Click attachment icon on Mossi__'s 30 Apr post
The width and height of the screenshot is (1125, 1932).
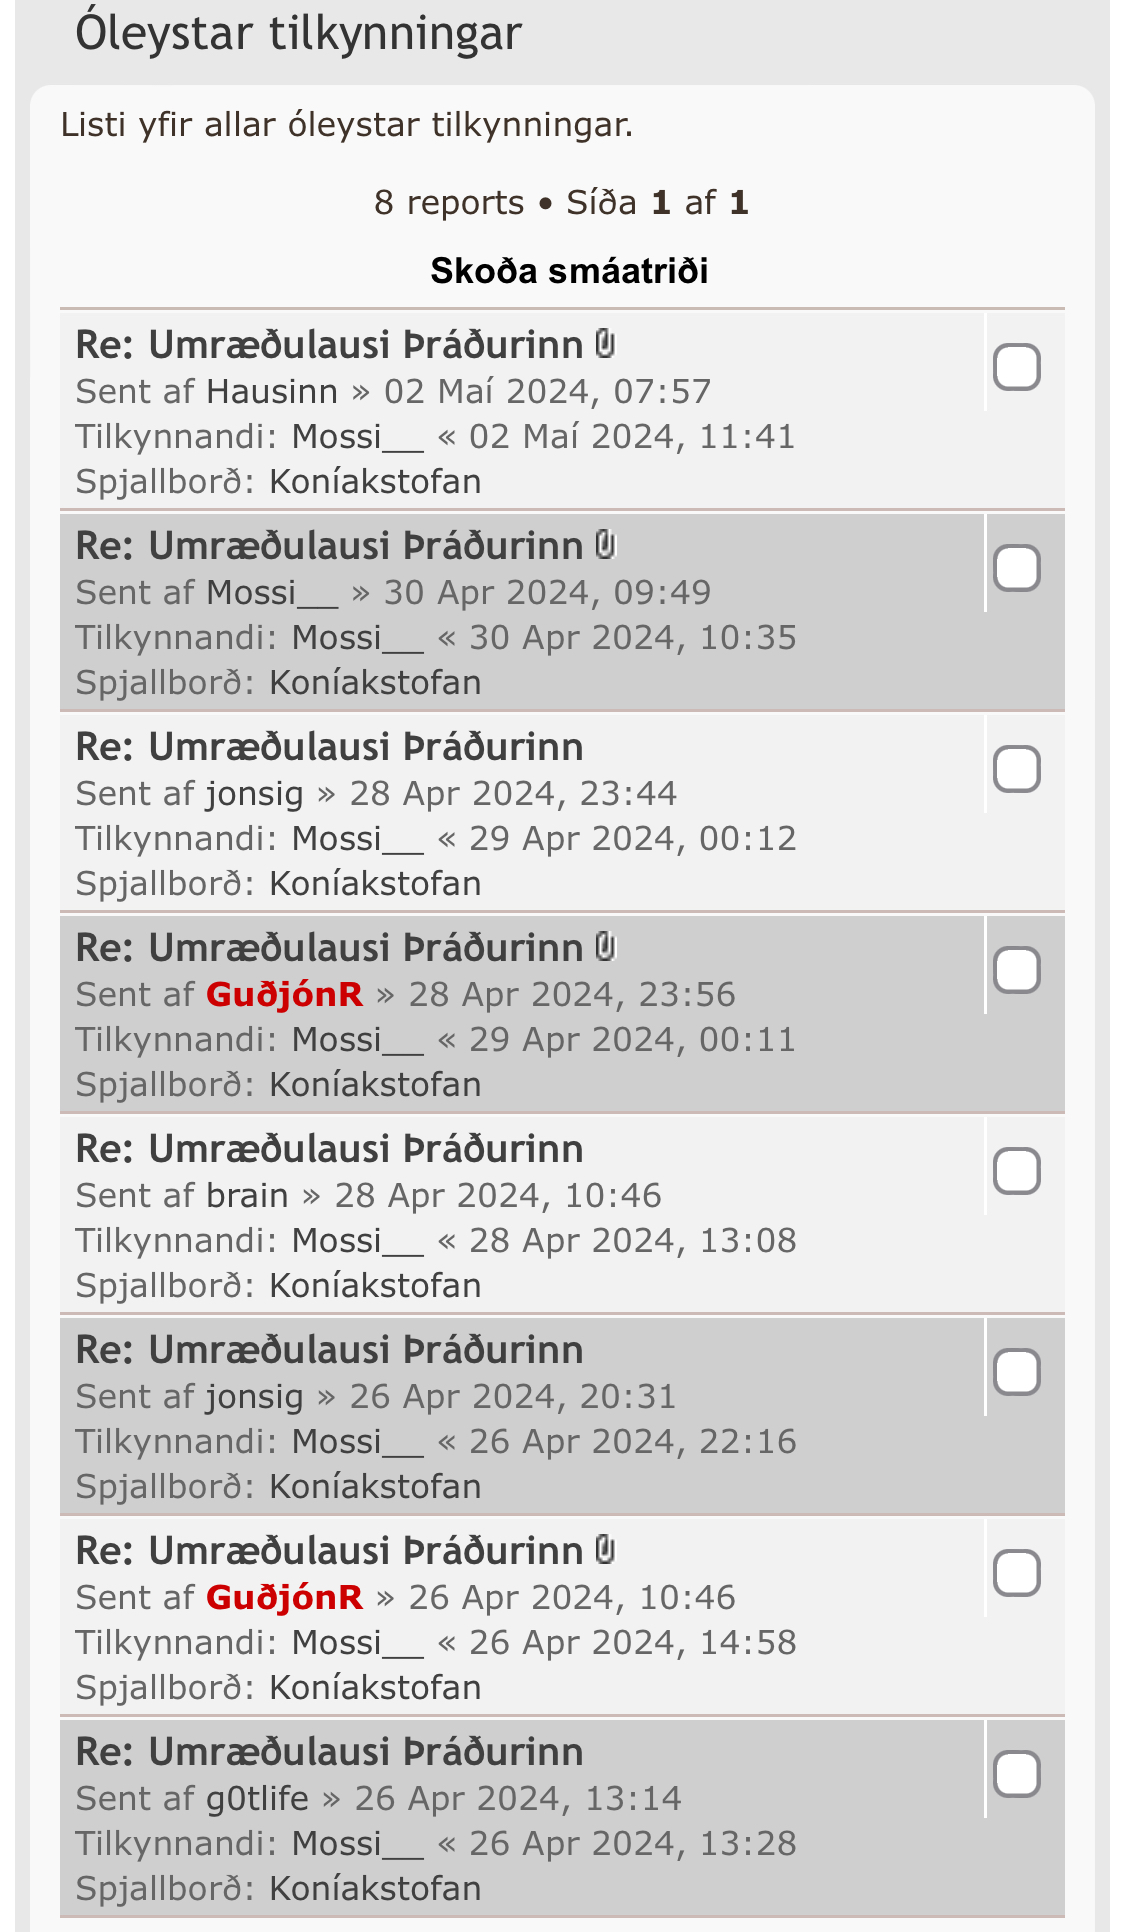coord(605,546)
